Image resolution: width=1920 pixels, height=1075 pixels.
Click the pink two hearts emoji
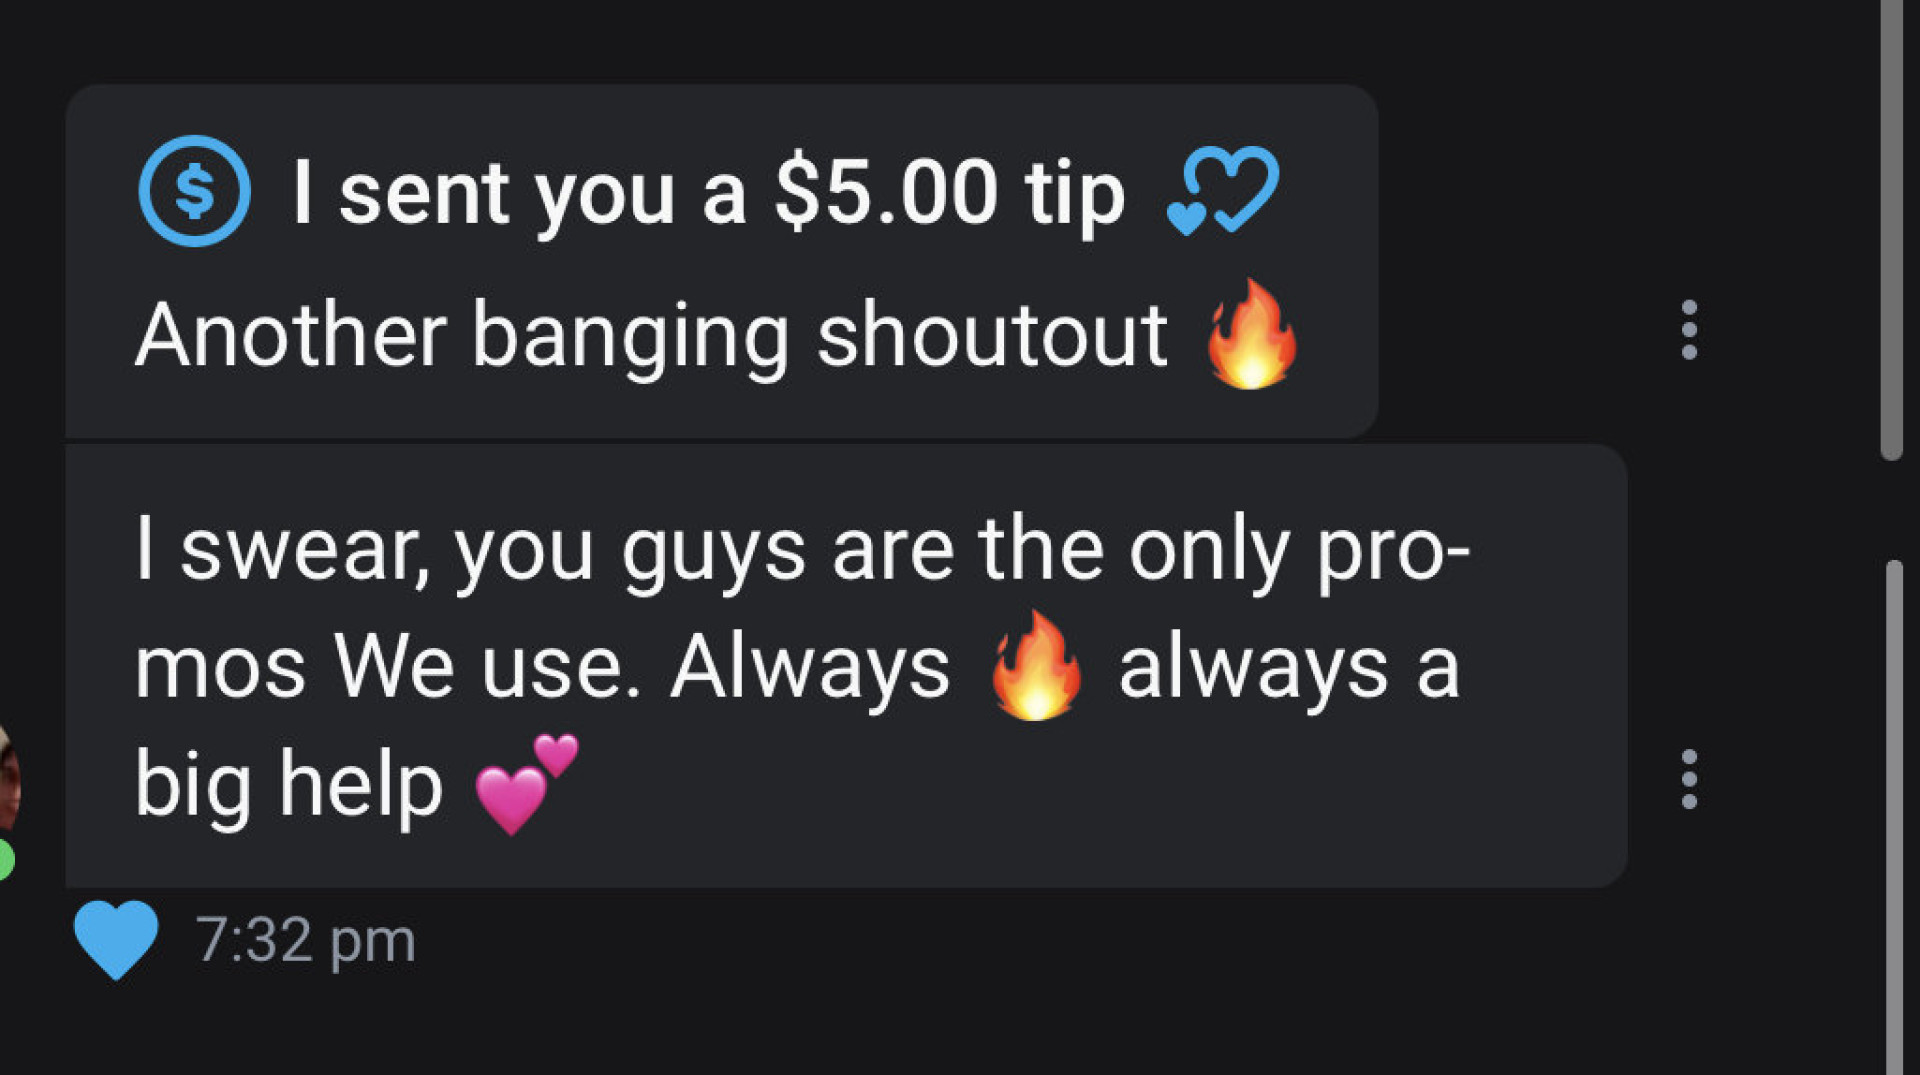coord(526,784)
